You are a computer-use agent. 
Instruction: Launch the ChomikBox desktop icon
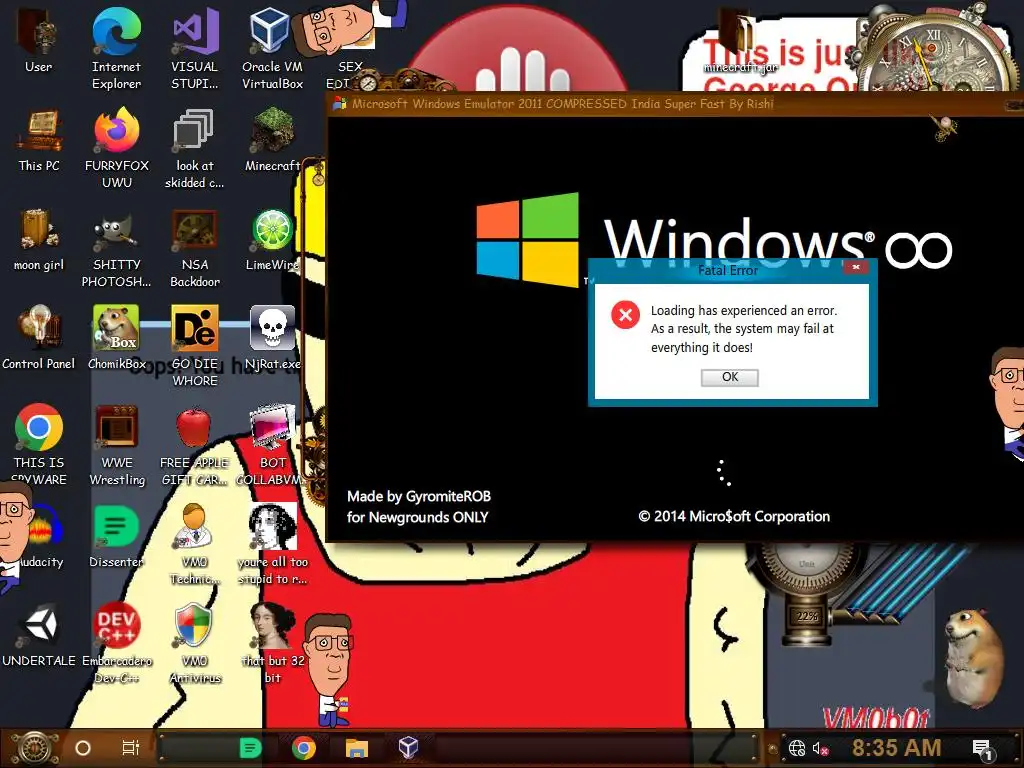point(117,338)
